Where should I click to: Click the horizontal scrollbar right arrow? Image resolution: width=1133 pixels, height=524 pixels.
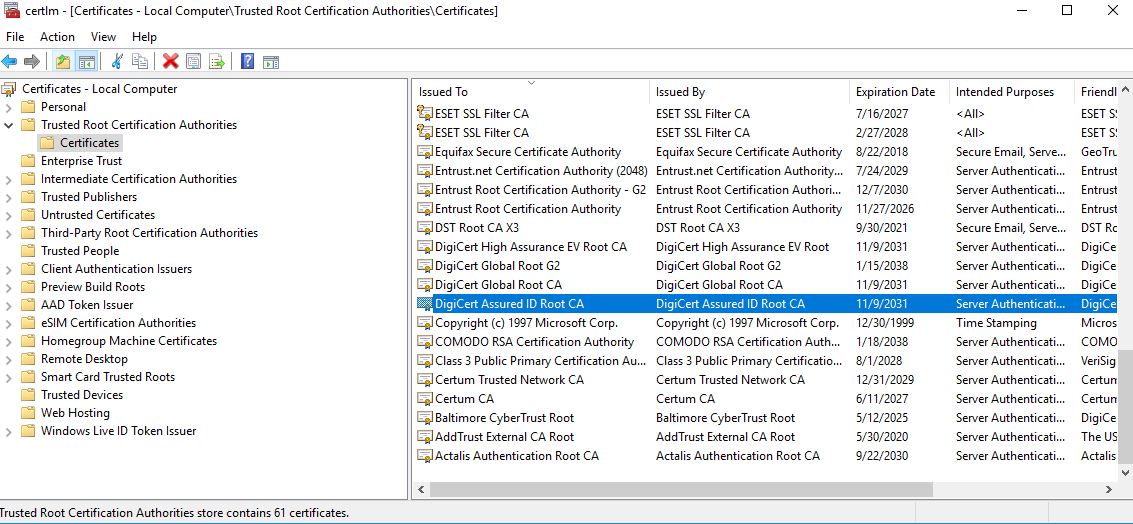[x=1109, y=489]
